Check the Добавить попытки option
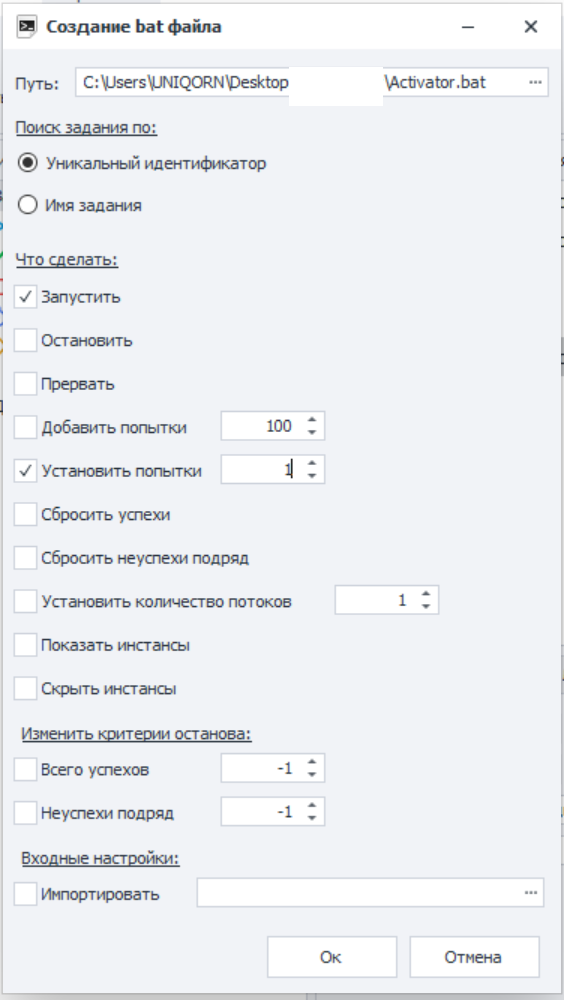Image resolution: width=564 pixels, height=1000 pixels. point(26,427)
